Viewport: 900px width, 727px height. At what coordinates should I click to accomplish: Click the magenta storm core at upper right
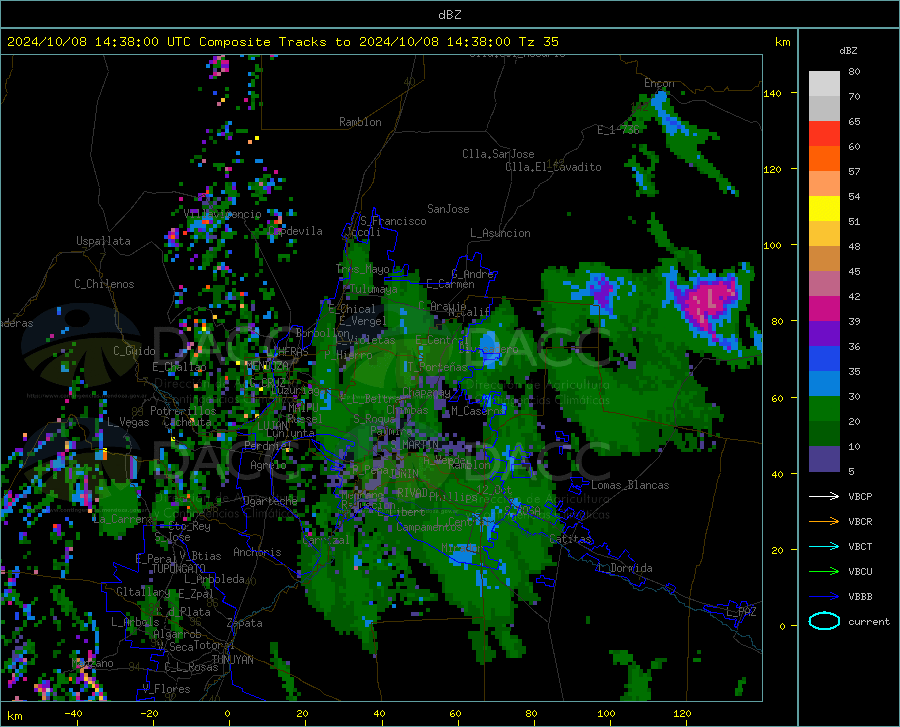[709, 301]
